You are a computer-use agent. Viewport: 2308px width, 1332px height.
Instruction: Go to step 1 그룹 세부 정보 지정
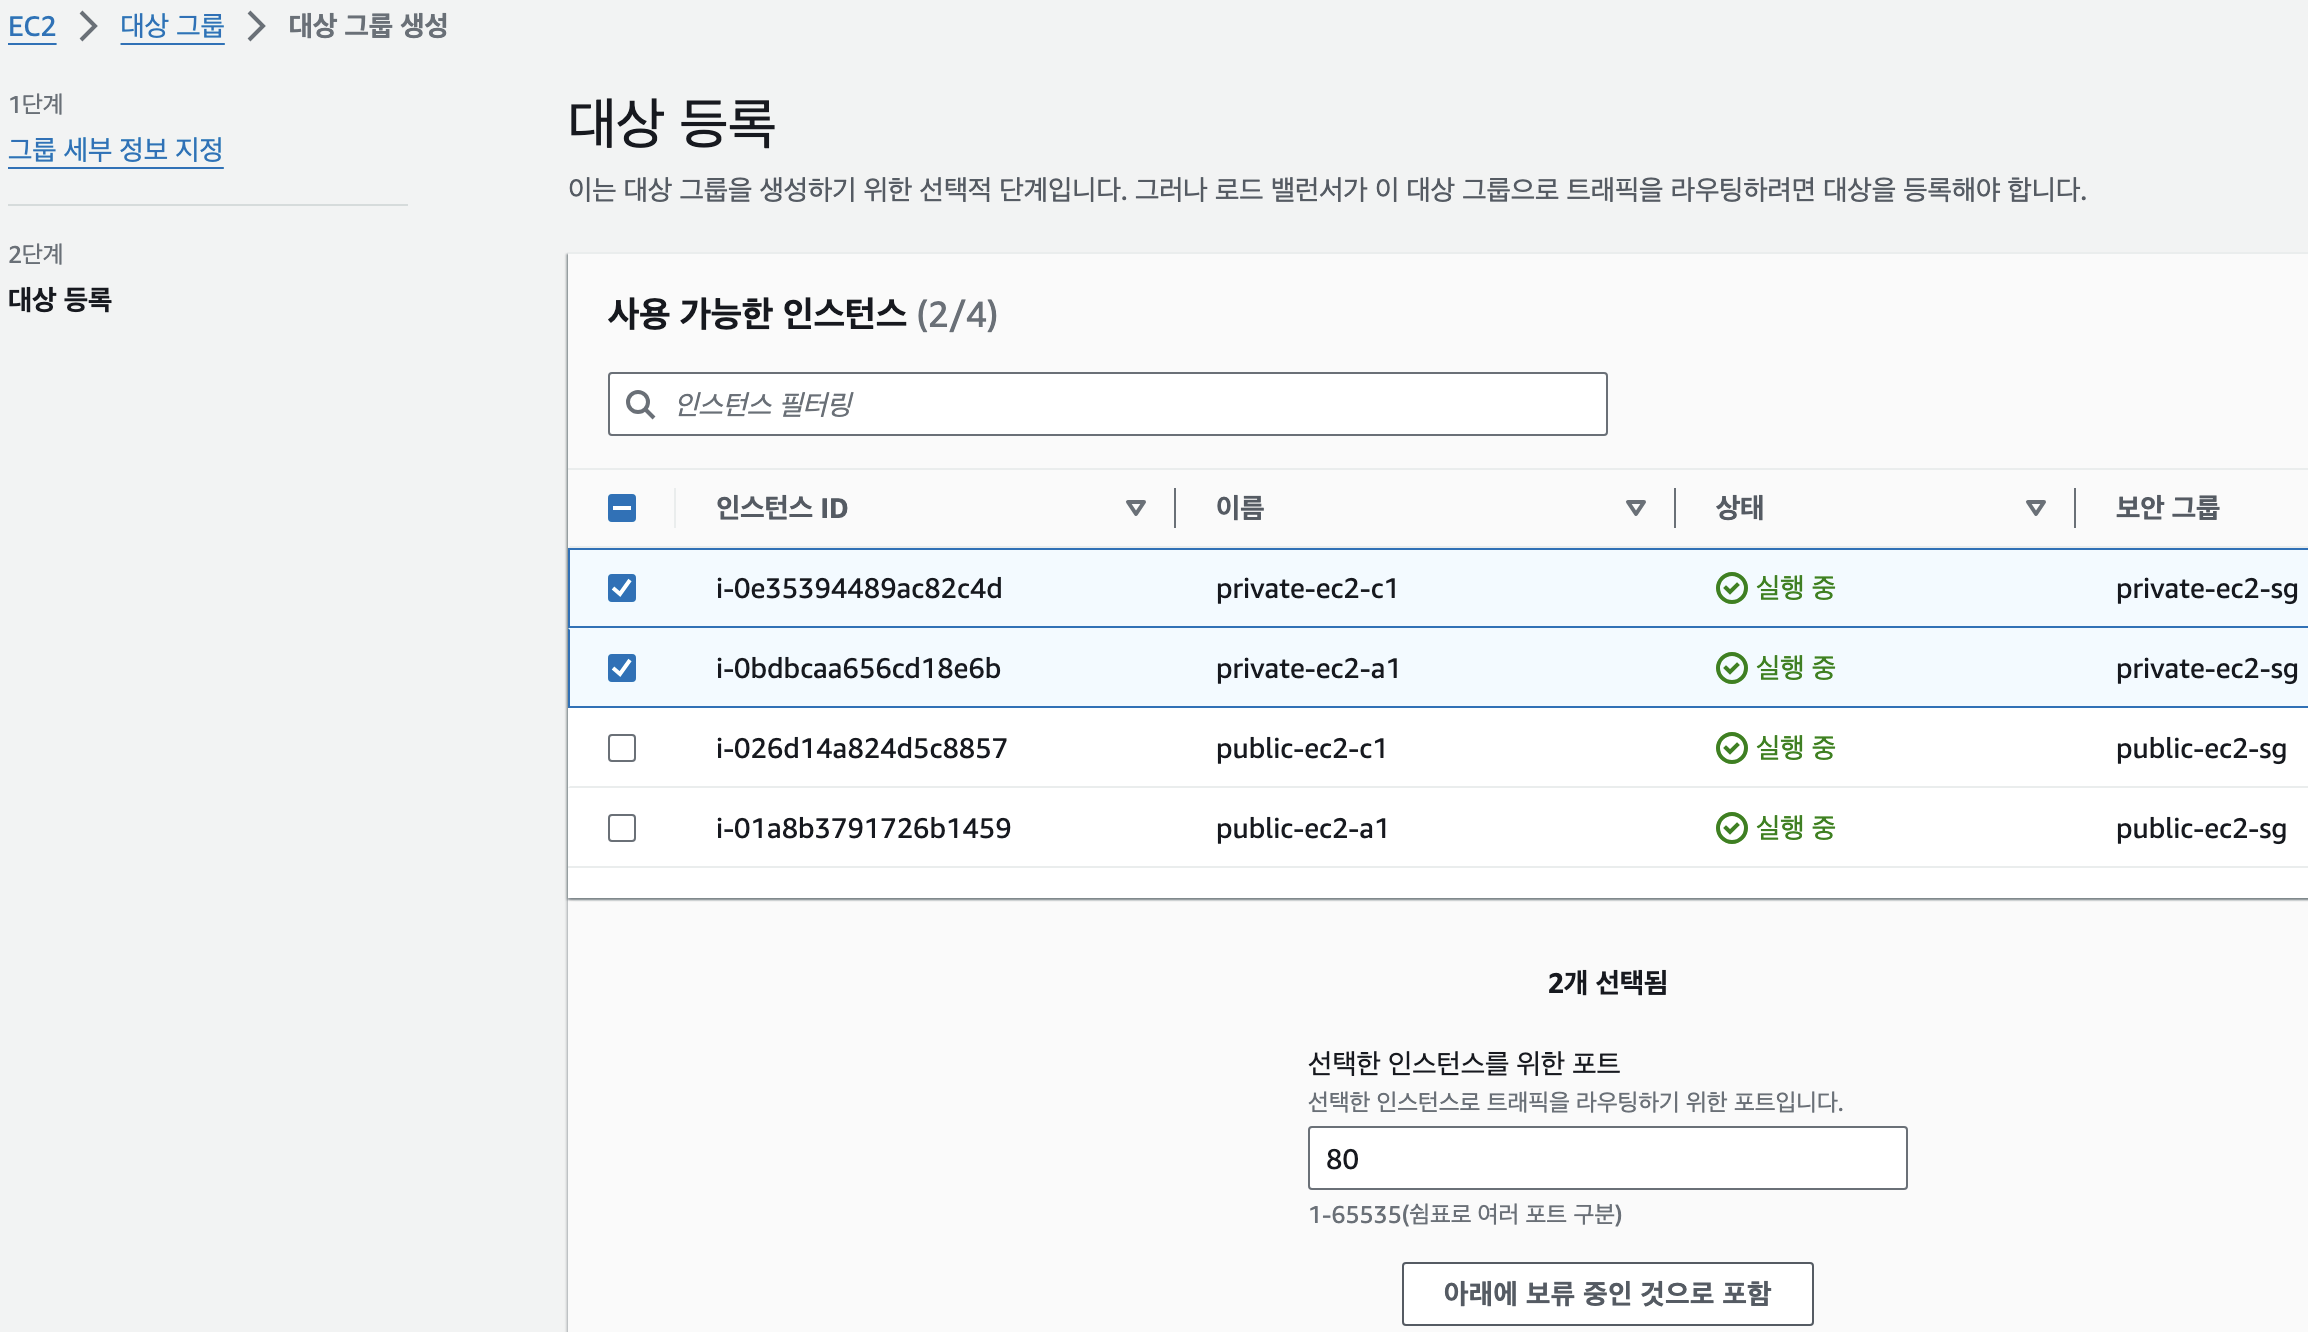pos(116,150)
